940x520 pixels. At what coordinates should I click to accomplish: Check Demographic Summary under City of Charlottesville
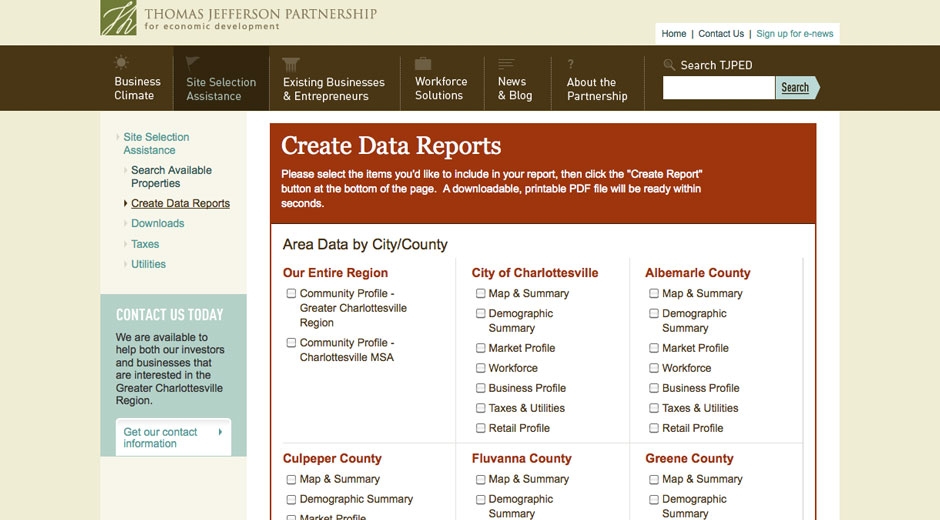coord(481,313)
